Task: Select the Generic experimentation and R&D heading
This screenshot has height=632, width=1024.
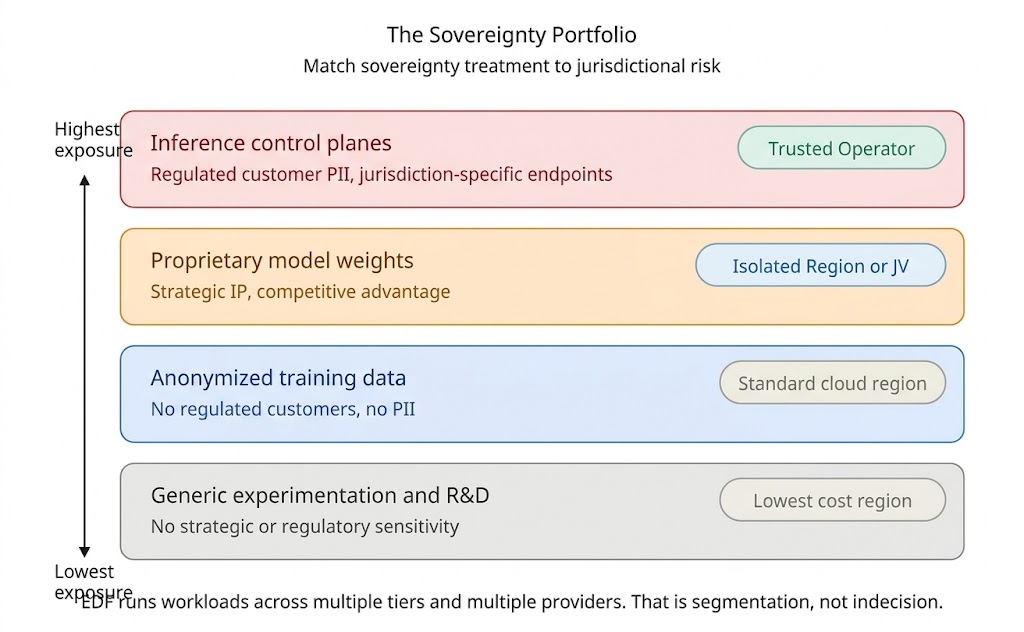Action: click(320, 495)
